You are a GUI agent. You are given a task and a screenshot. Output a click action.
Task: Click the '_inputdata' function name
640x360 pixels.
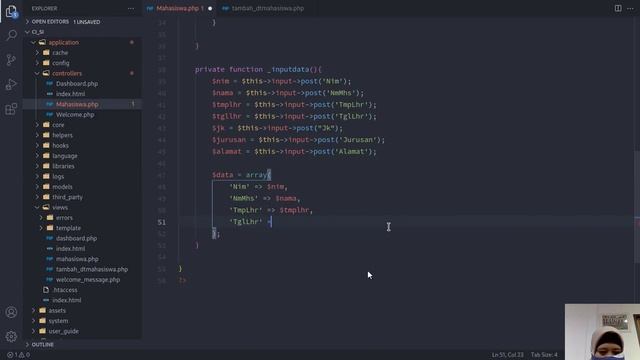pyautogui.click(x=288, y=69)
